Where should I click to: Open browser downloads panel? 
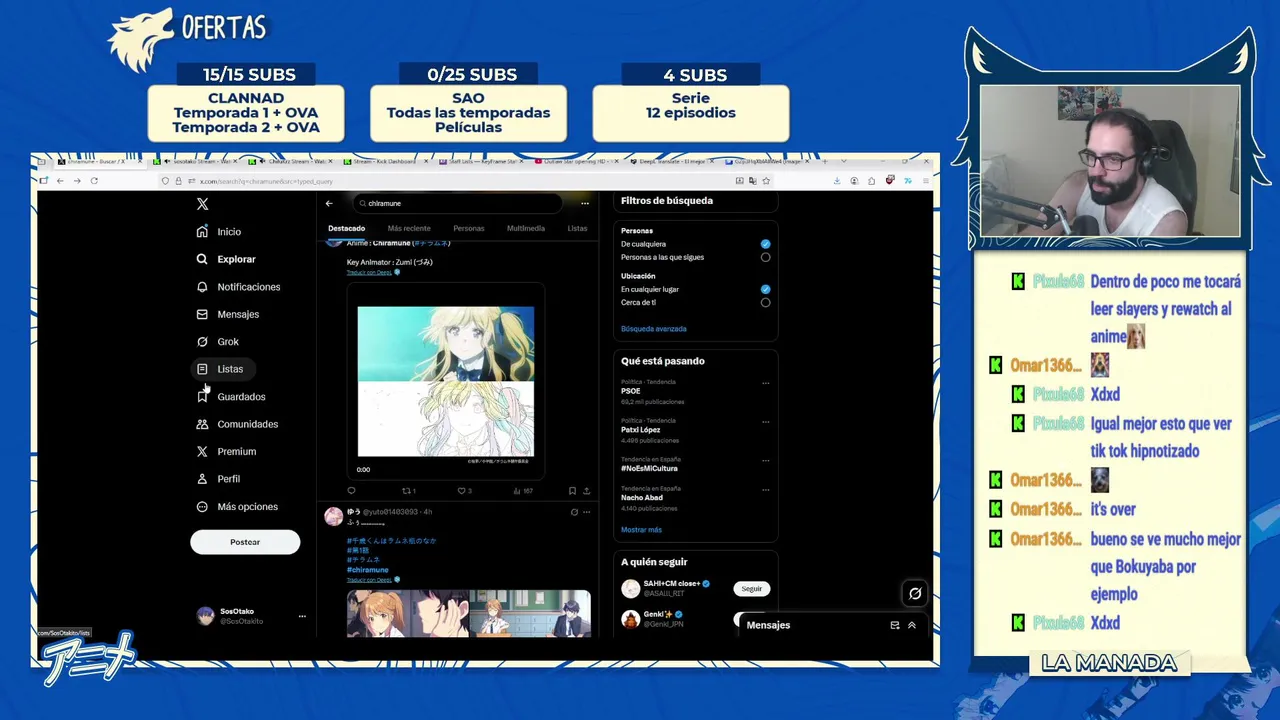click(x=837, y=181)
